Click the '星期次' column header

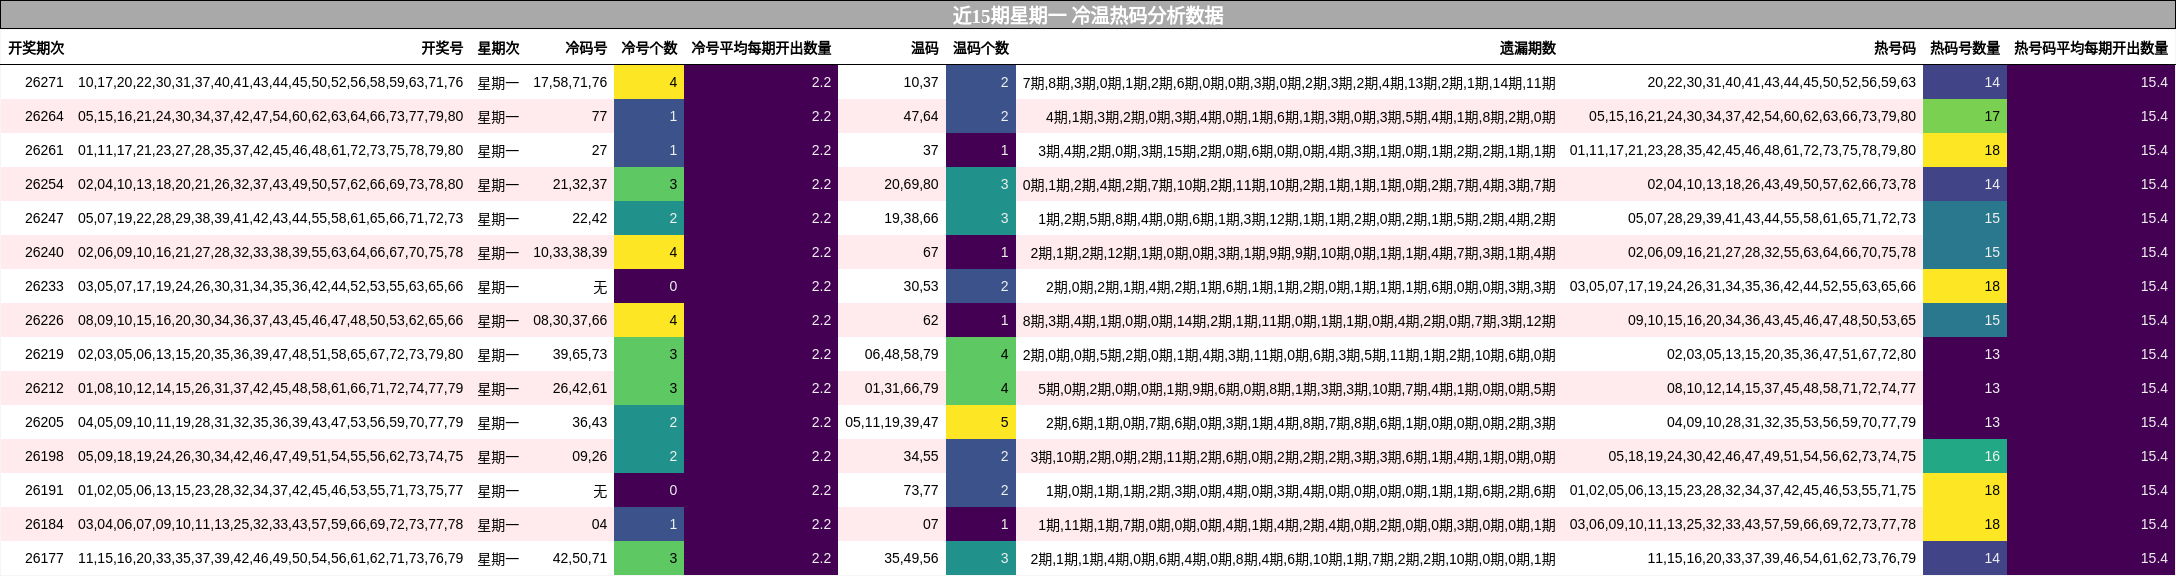pyautogui.click(x=498, y=48)
